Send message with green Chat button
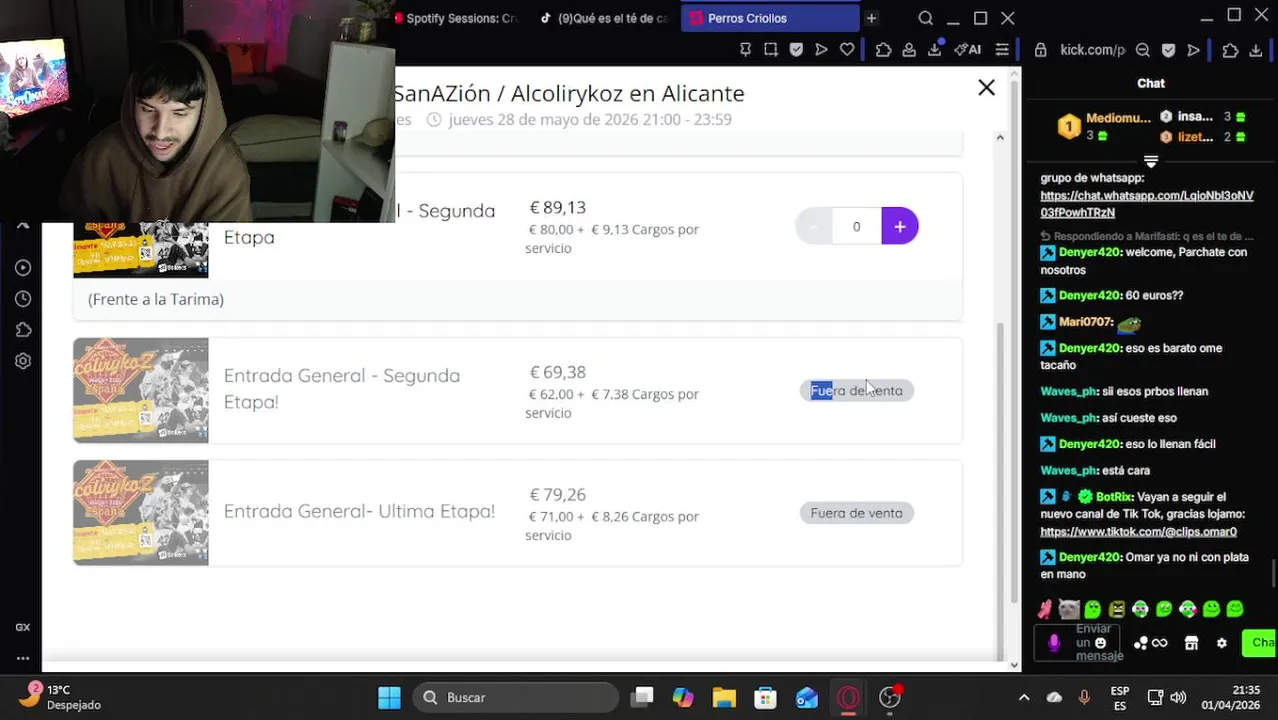Screen dimensions: 1278x720 [1259, 643]
